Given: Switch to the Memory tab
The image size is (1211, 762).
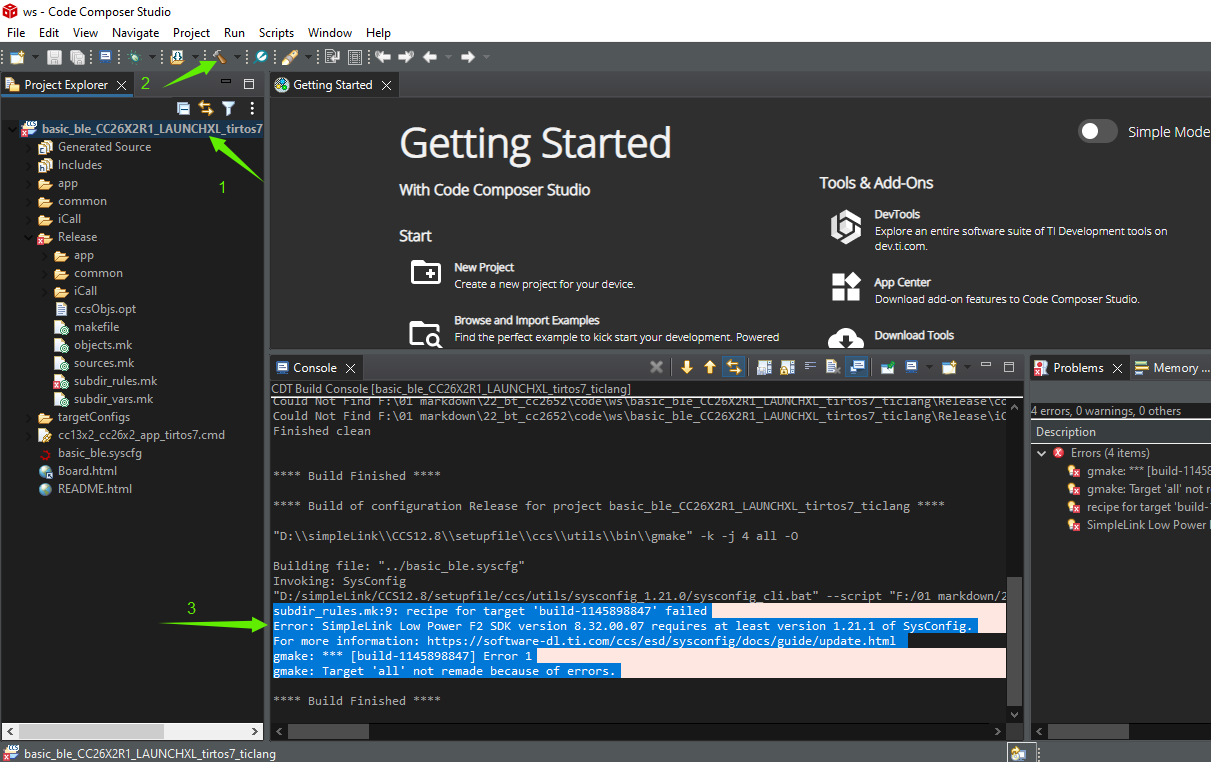Looking at the screenshot, I should click(1170, 368).
